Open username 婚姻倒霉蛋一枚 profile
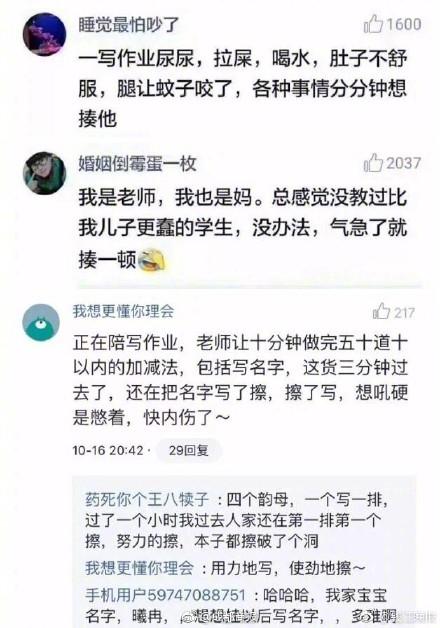The image size is (440, 628). click(137, 163)
